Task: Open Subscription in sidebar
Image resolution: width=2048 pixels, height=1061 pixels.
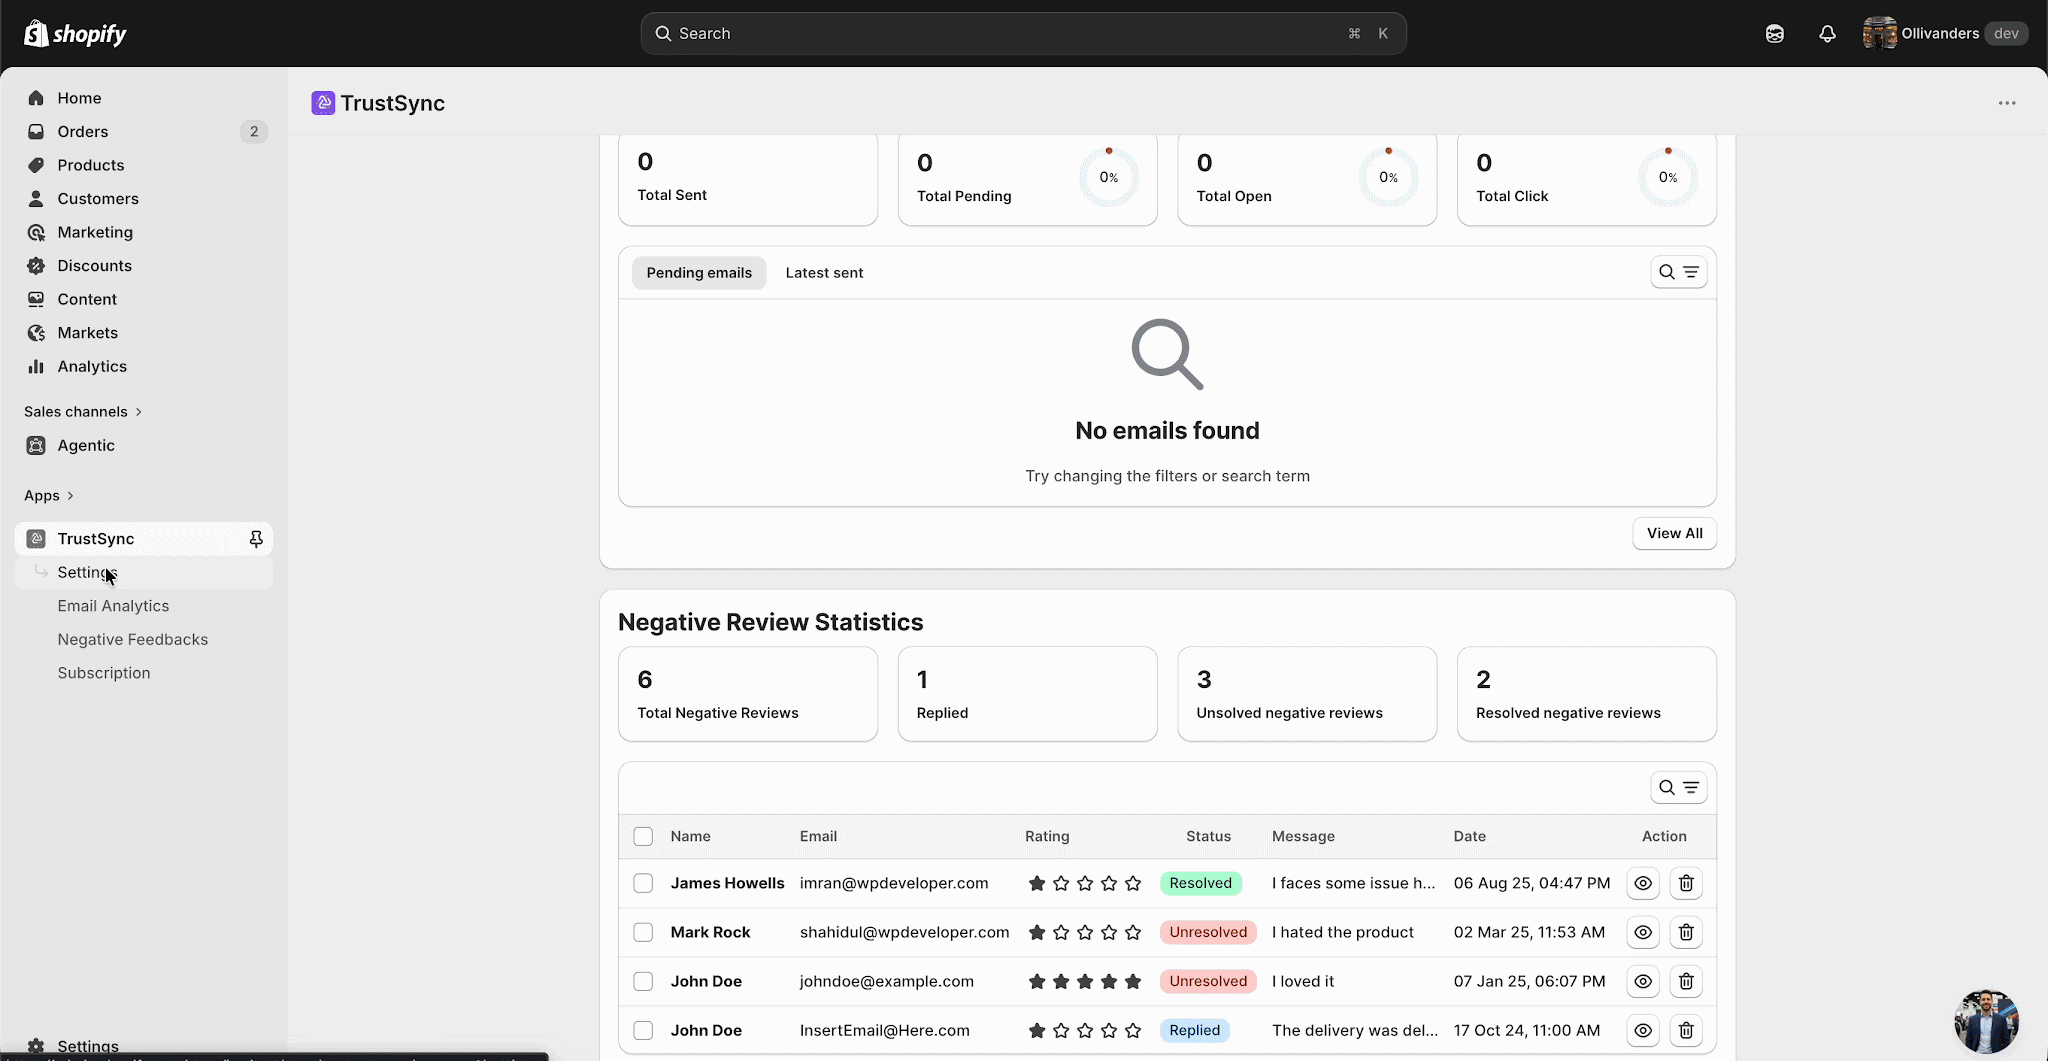Action: [x=104, y=673]
